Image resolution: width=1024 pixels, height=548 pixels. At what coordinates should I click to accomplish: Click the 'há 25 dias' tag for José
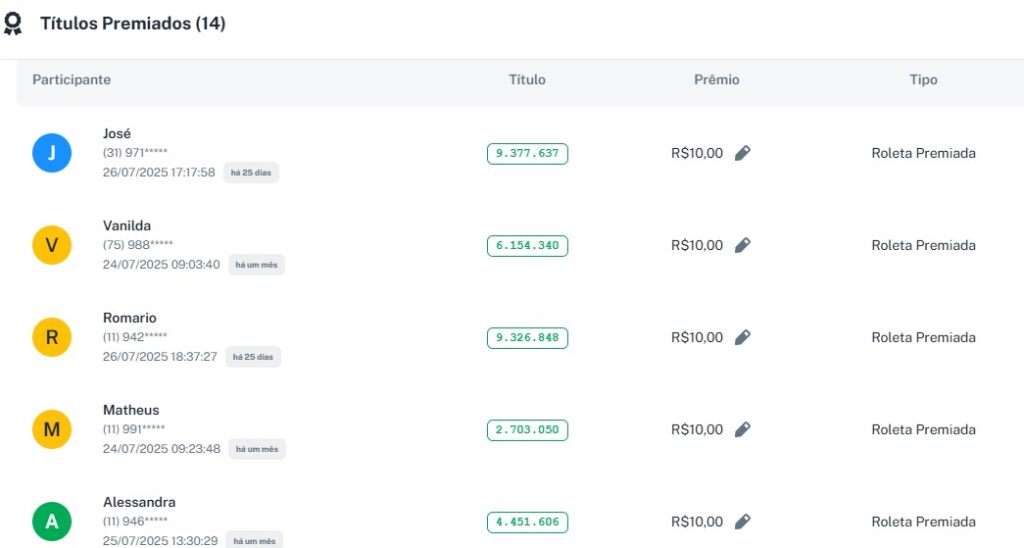[251, 173]
